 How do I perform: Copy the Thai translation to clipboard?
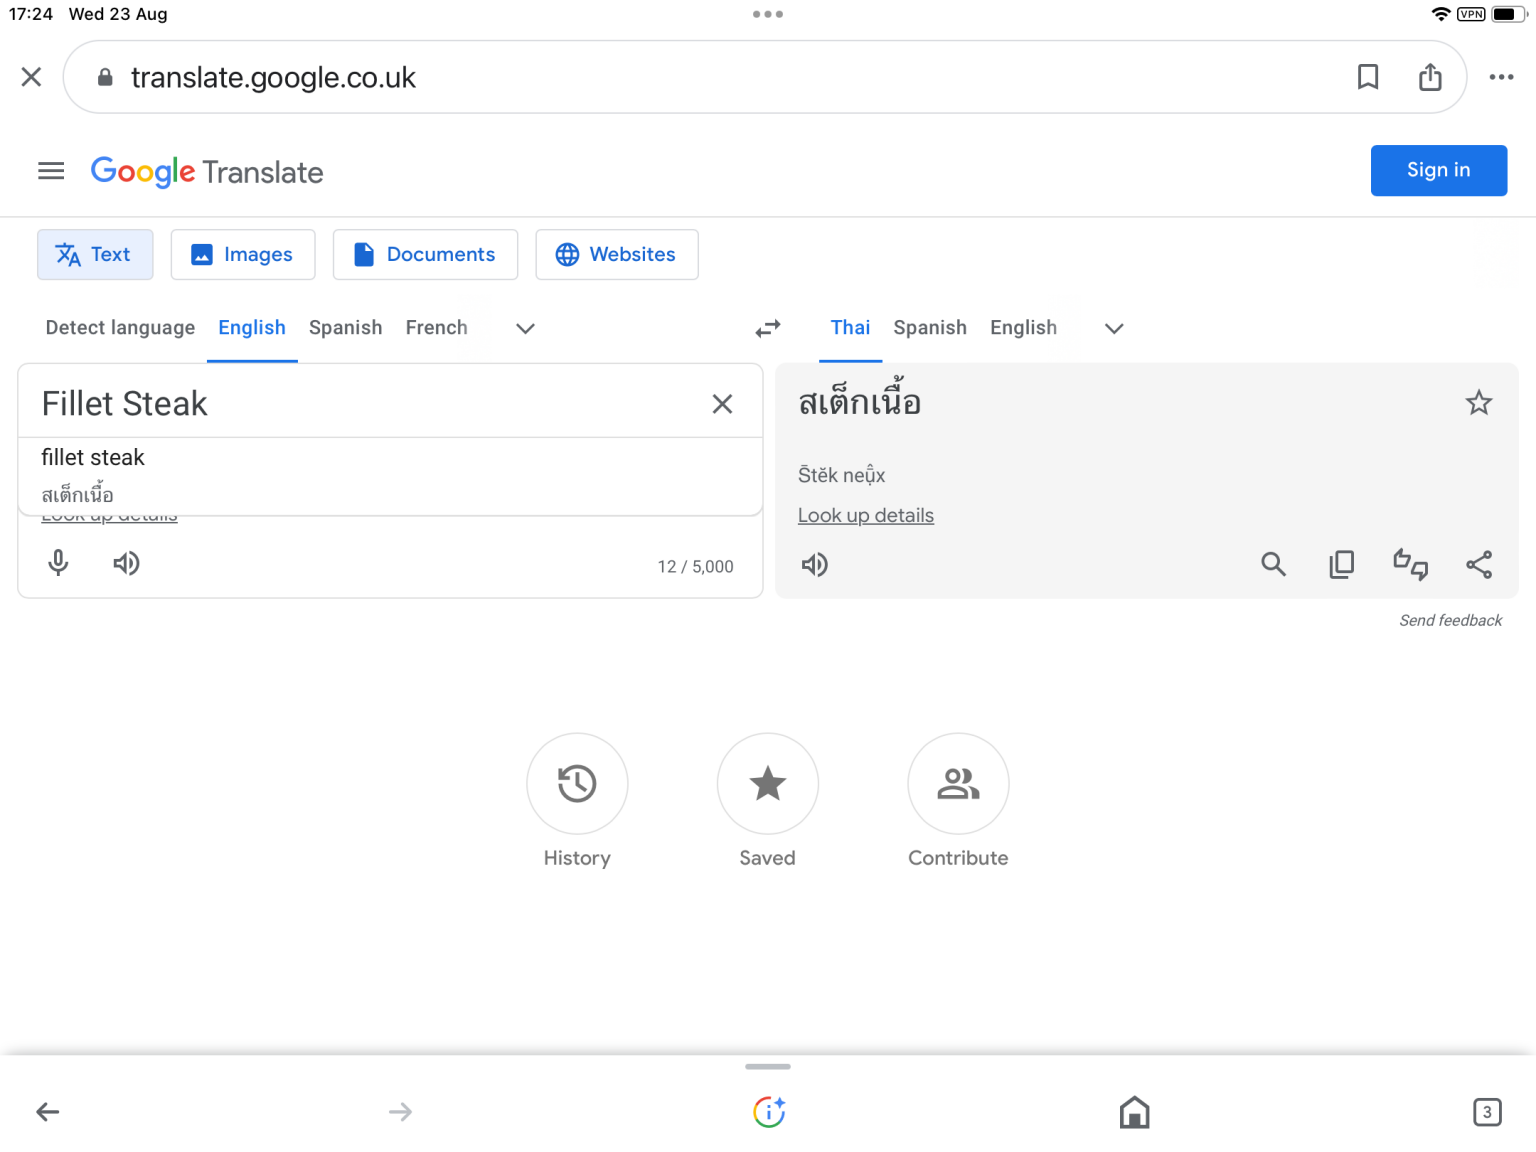1341,565
